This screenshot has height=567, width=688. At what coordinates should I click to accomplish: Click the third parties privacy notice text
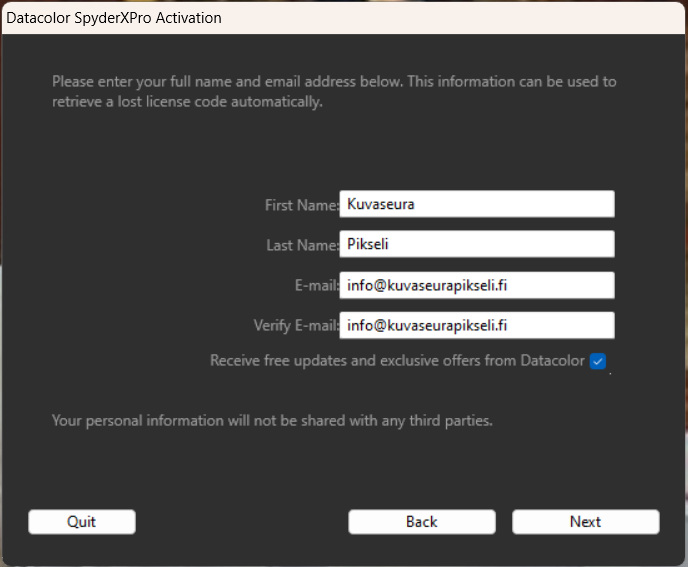pos(272,421)
